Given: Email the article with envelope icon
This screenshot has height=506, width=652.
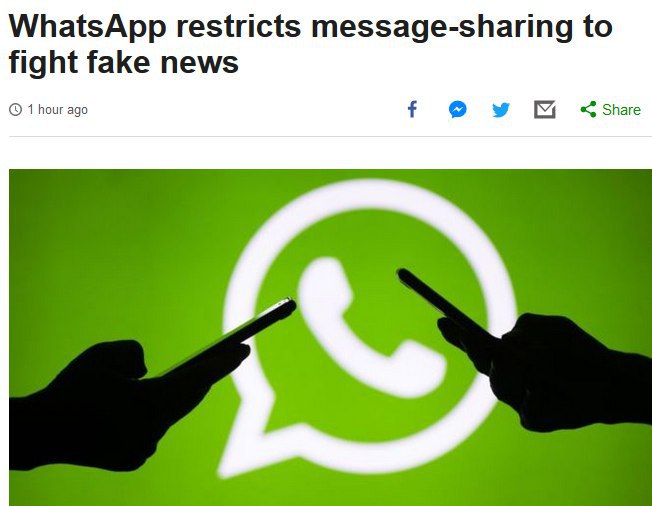Looking at the screenshot, I should click(545, 109).
